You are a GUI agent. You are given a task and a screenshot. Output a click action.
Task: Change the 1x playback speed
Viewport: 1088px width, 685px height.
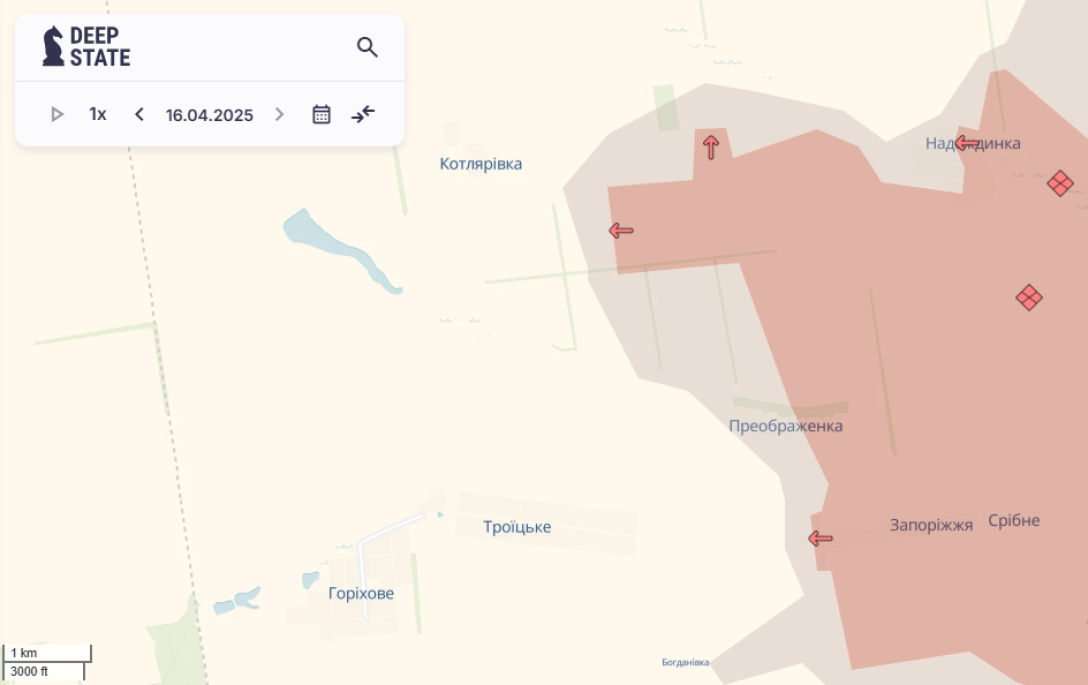pyautogui.click(x=98, y=114)
